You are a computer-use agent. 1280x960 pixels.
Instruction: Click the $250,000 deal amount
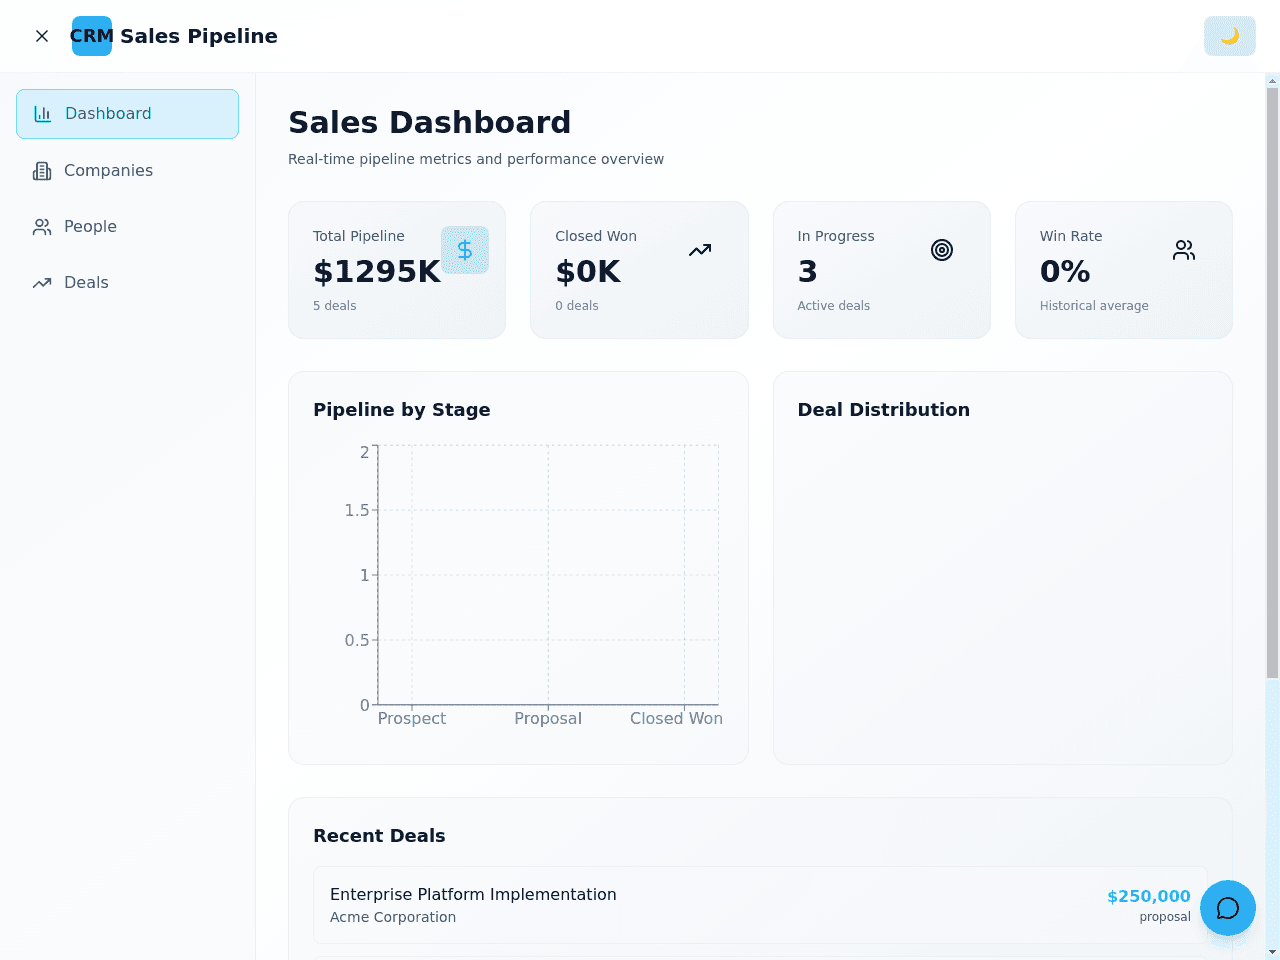(1149, 896)
